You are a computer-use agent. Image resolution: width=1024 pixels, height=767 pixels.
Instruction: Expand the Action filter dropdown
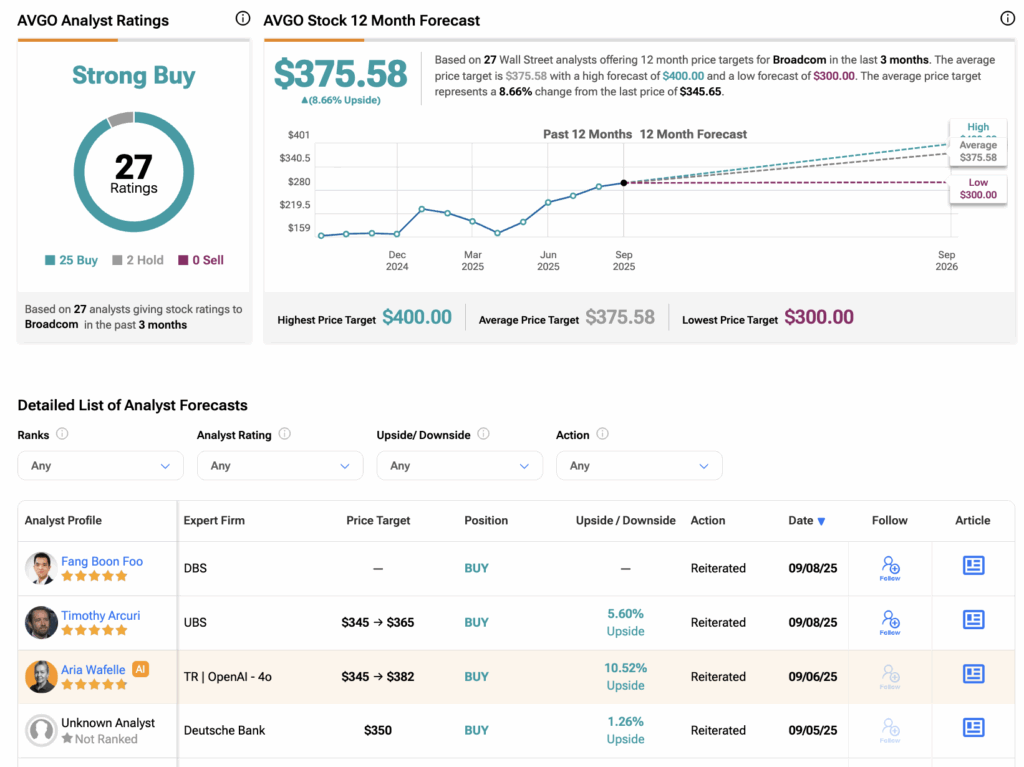coord(639,466)
